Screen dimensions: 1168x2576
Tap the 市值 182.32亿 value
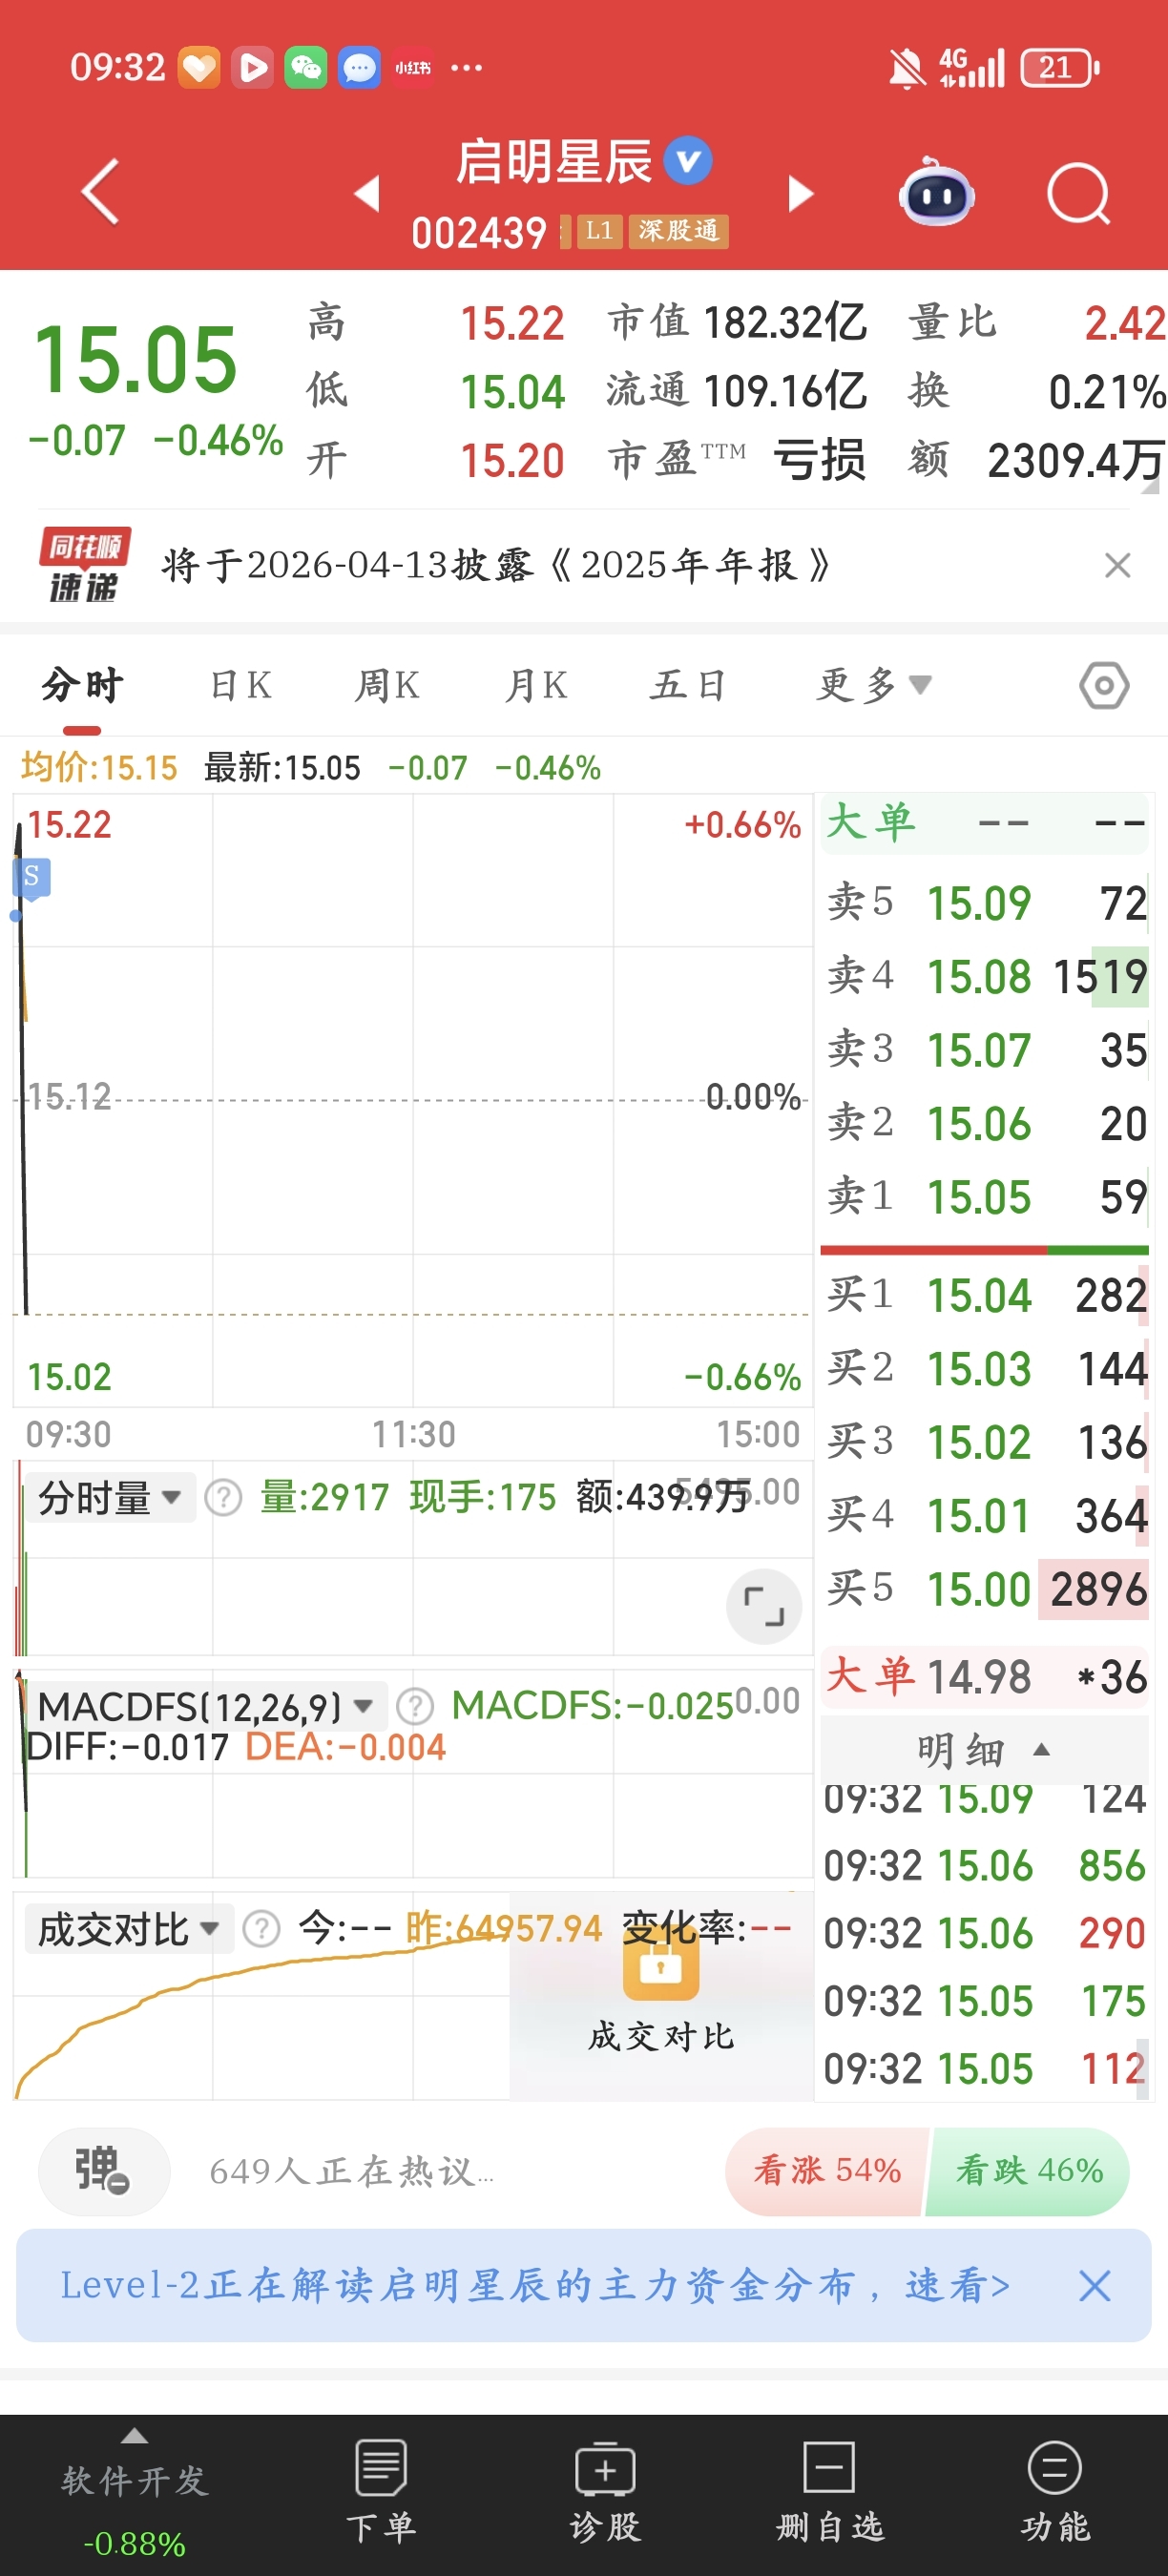point(785,323)
